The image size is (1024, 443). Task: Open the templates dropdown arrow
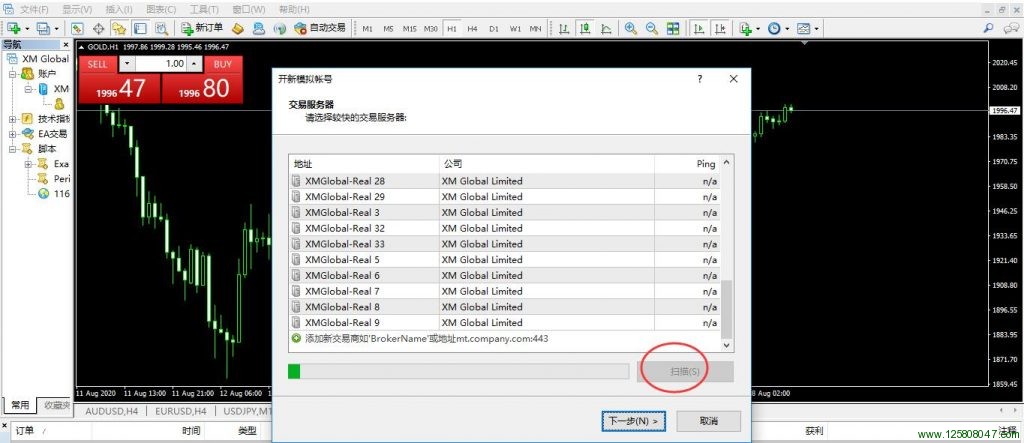[x=816, y=29]
